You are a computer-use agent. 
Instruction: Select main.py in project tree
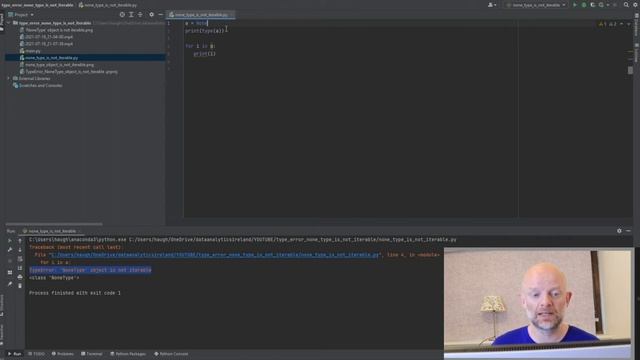pos(30,51)
